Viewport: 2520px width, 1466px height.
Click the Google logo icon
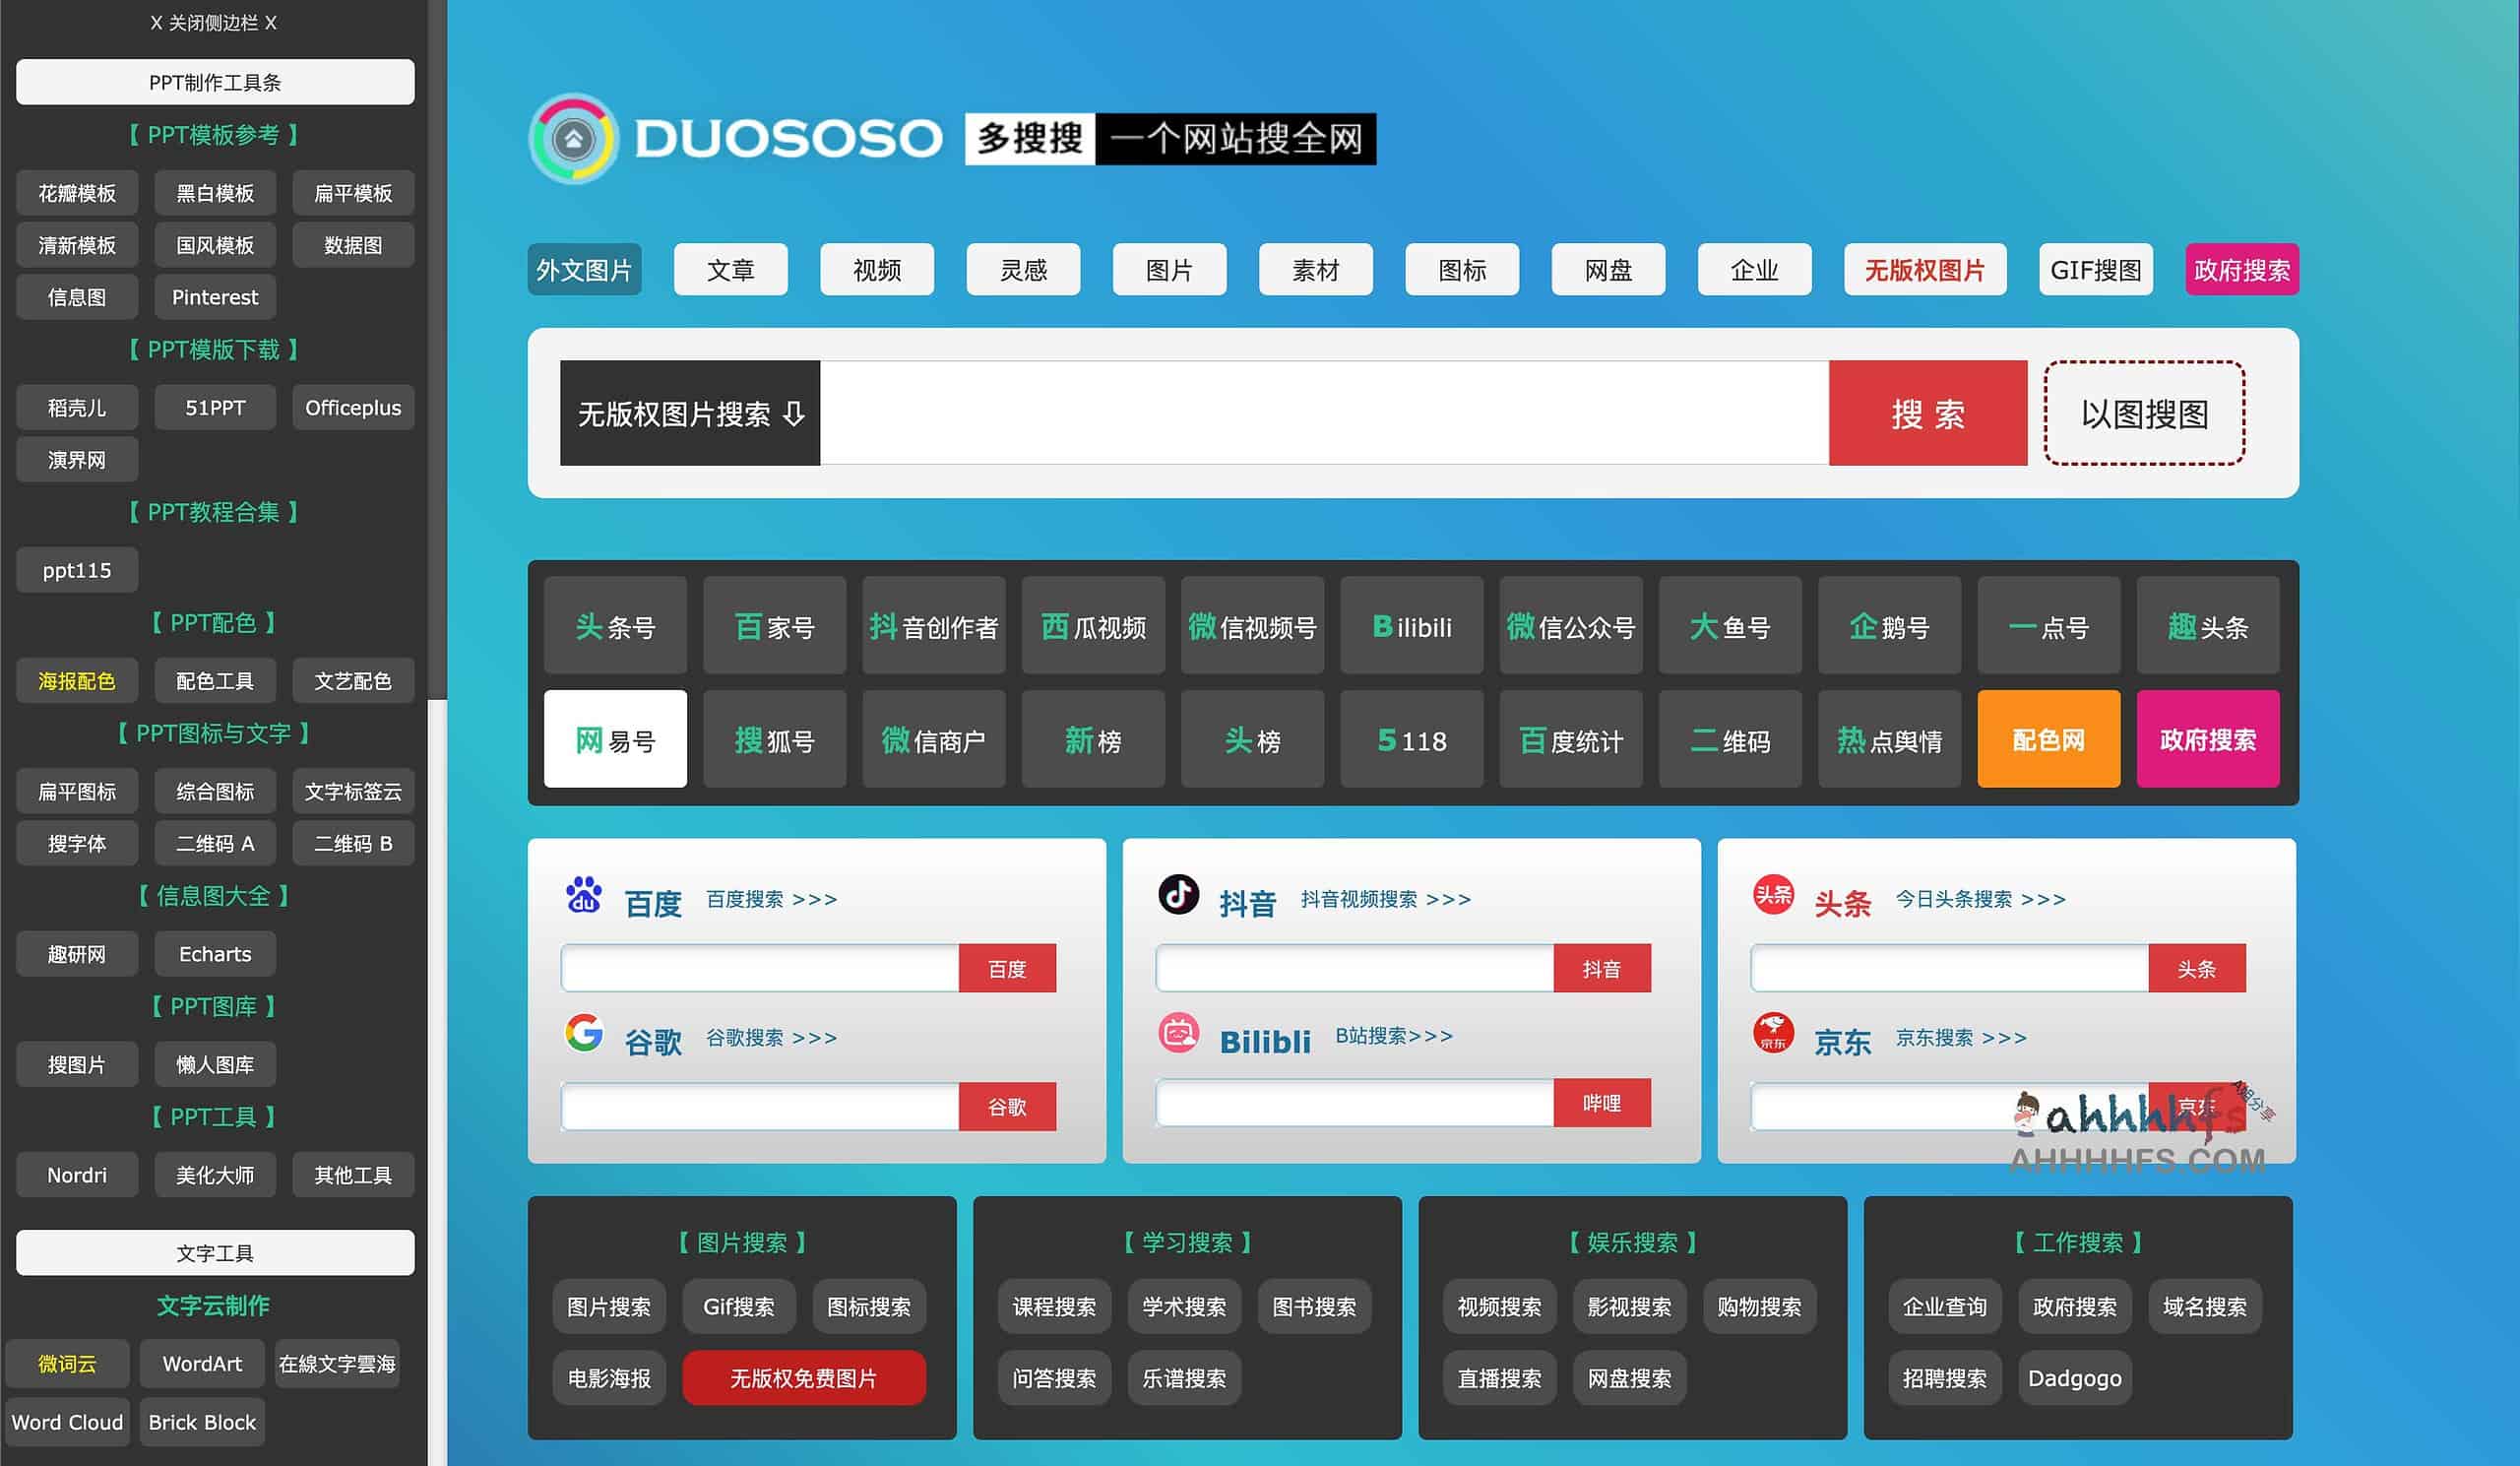pyautogui.click(x=584, y=1034)
